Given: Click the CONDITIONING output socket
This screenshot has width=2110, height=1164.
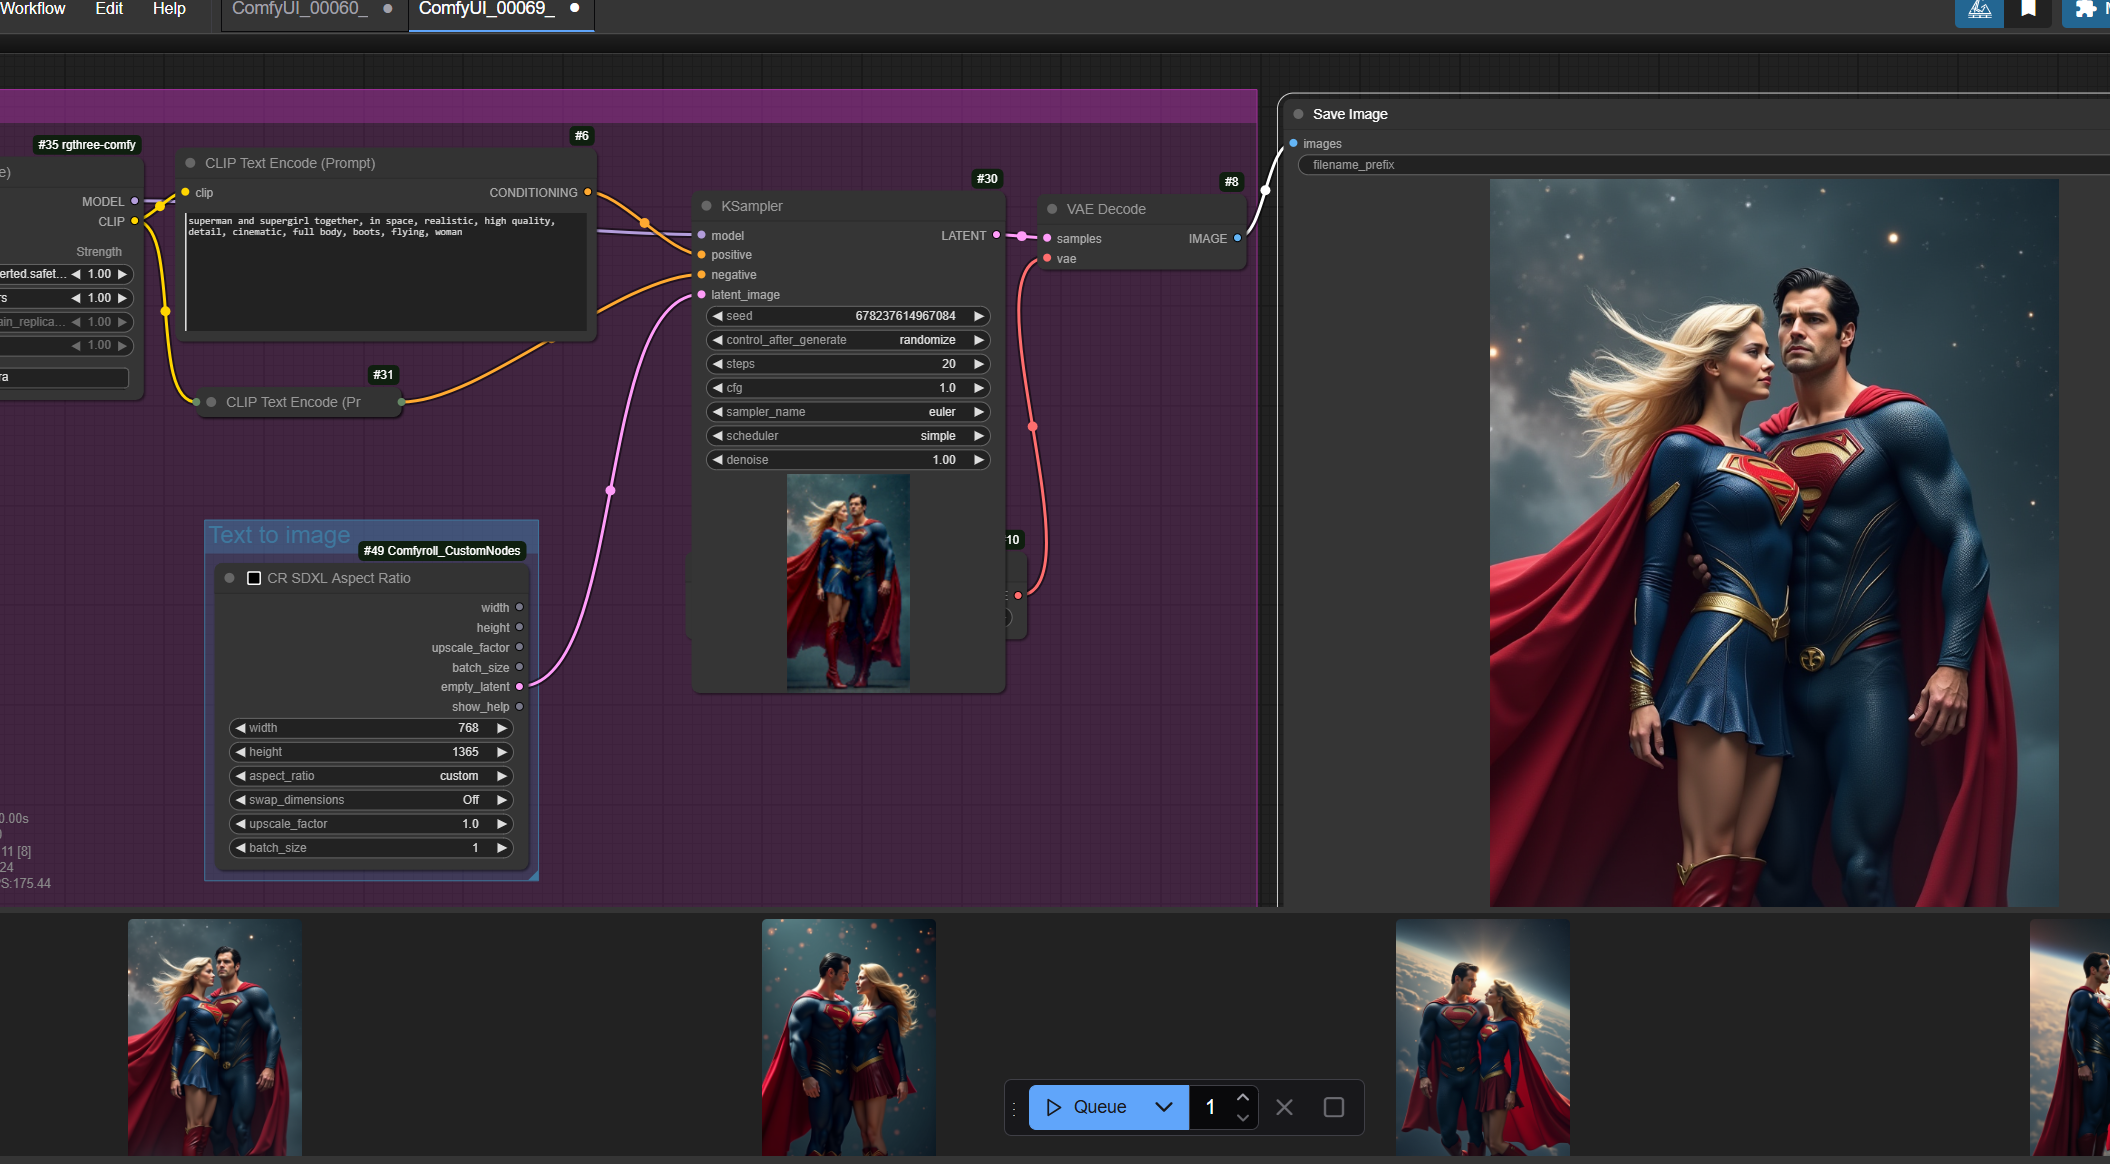Looking at the screenshot, I should 587,192.
